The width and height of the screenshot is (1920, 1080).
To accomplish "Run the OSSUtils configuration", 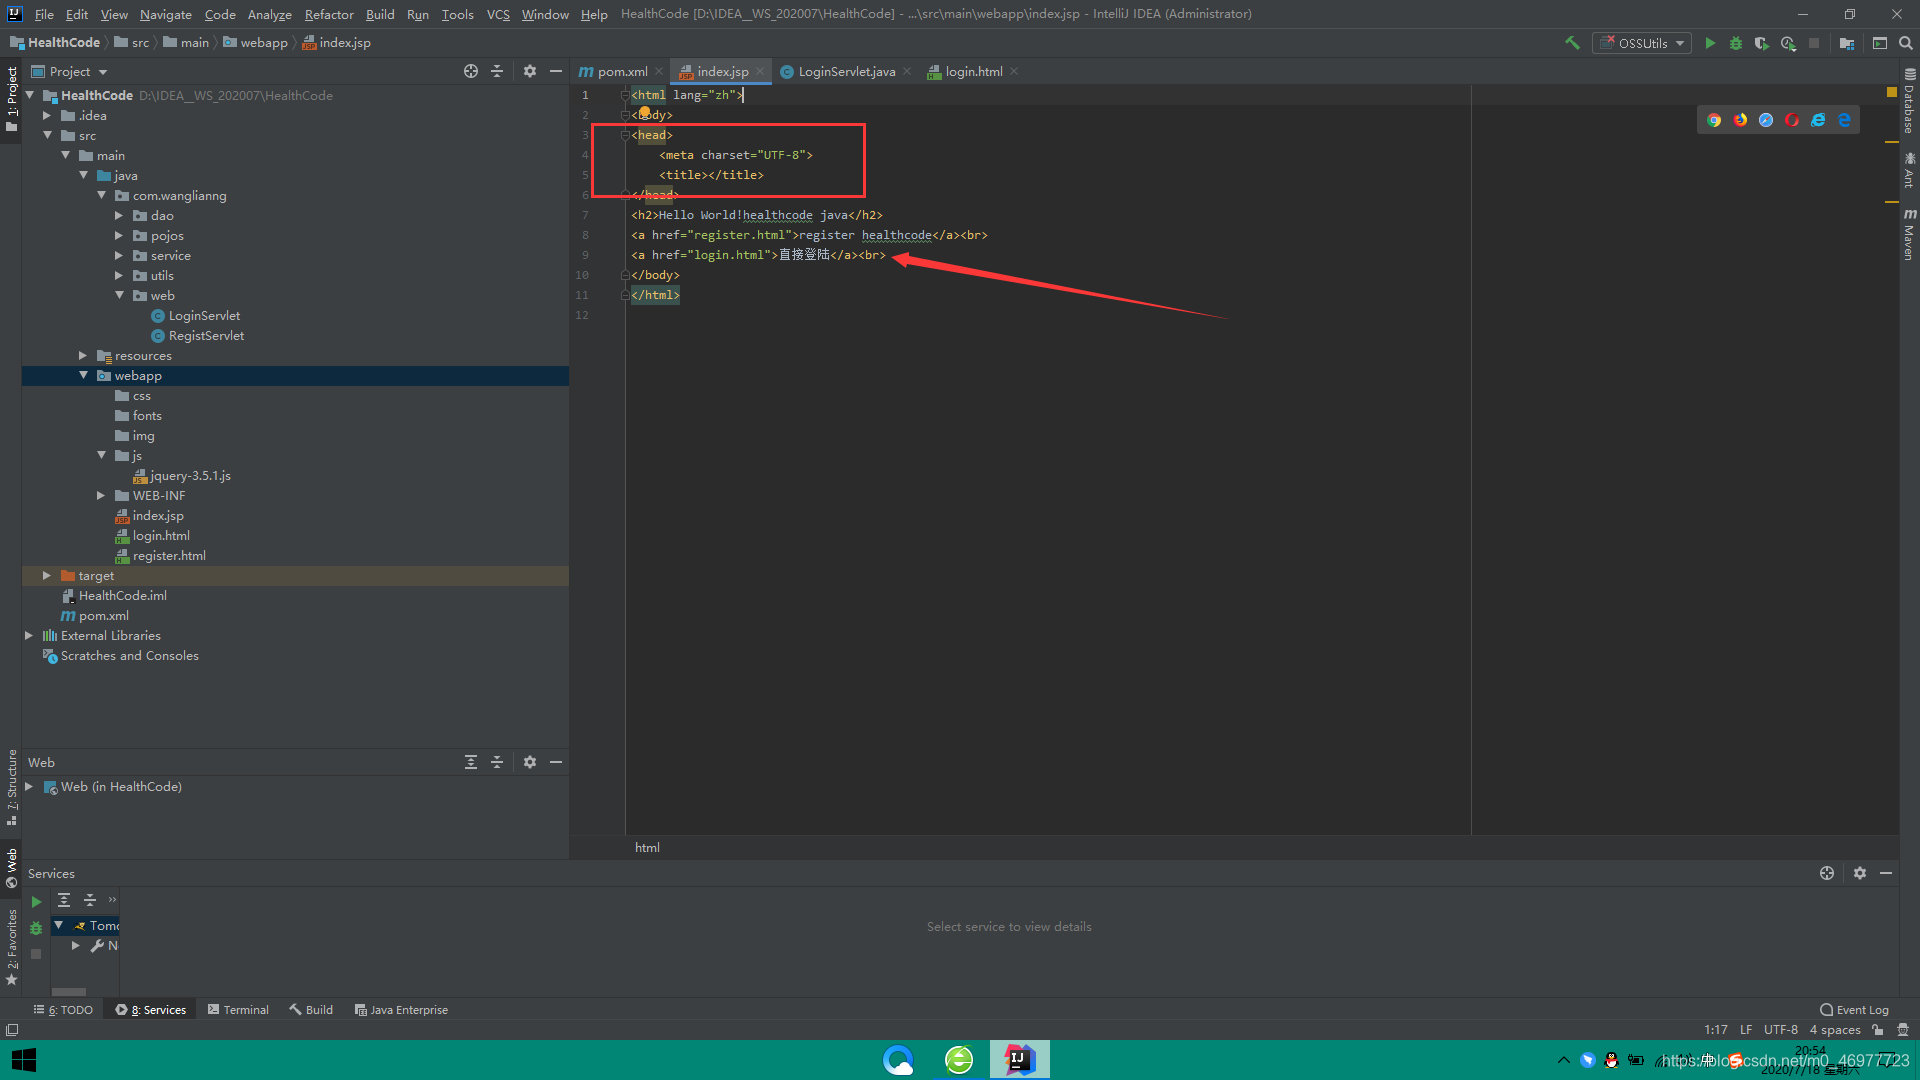I will click(1710, 43).
